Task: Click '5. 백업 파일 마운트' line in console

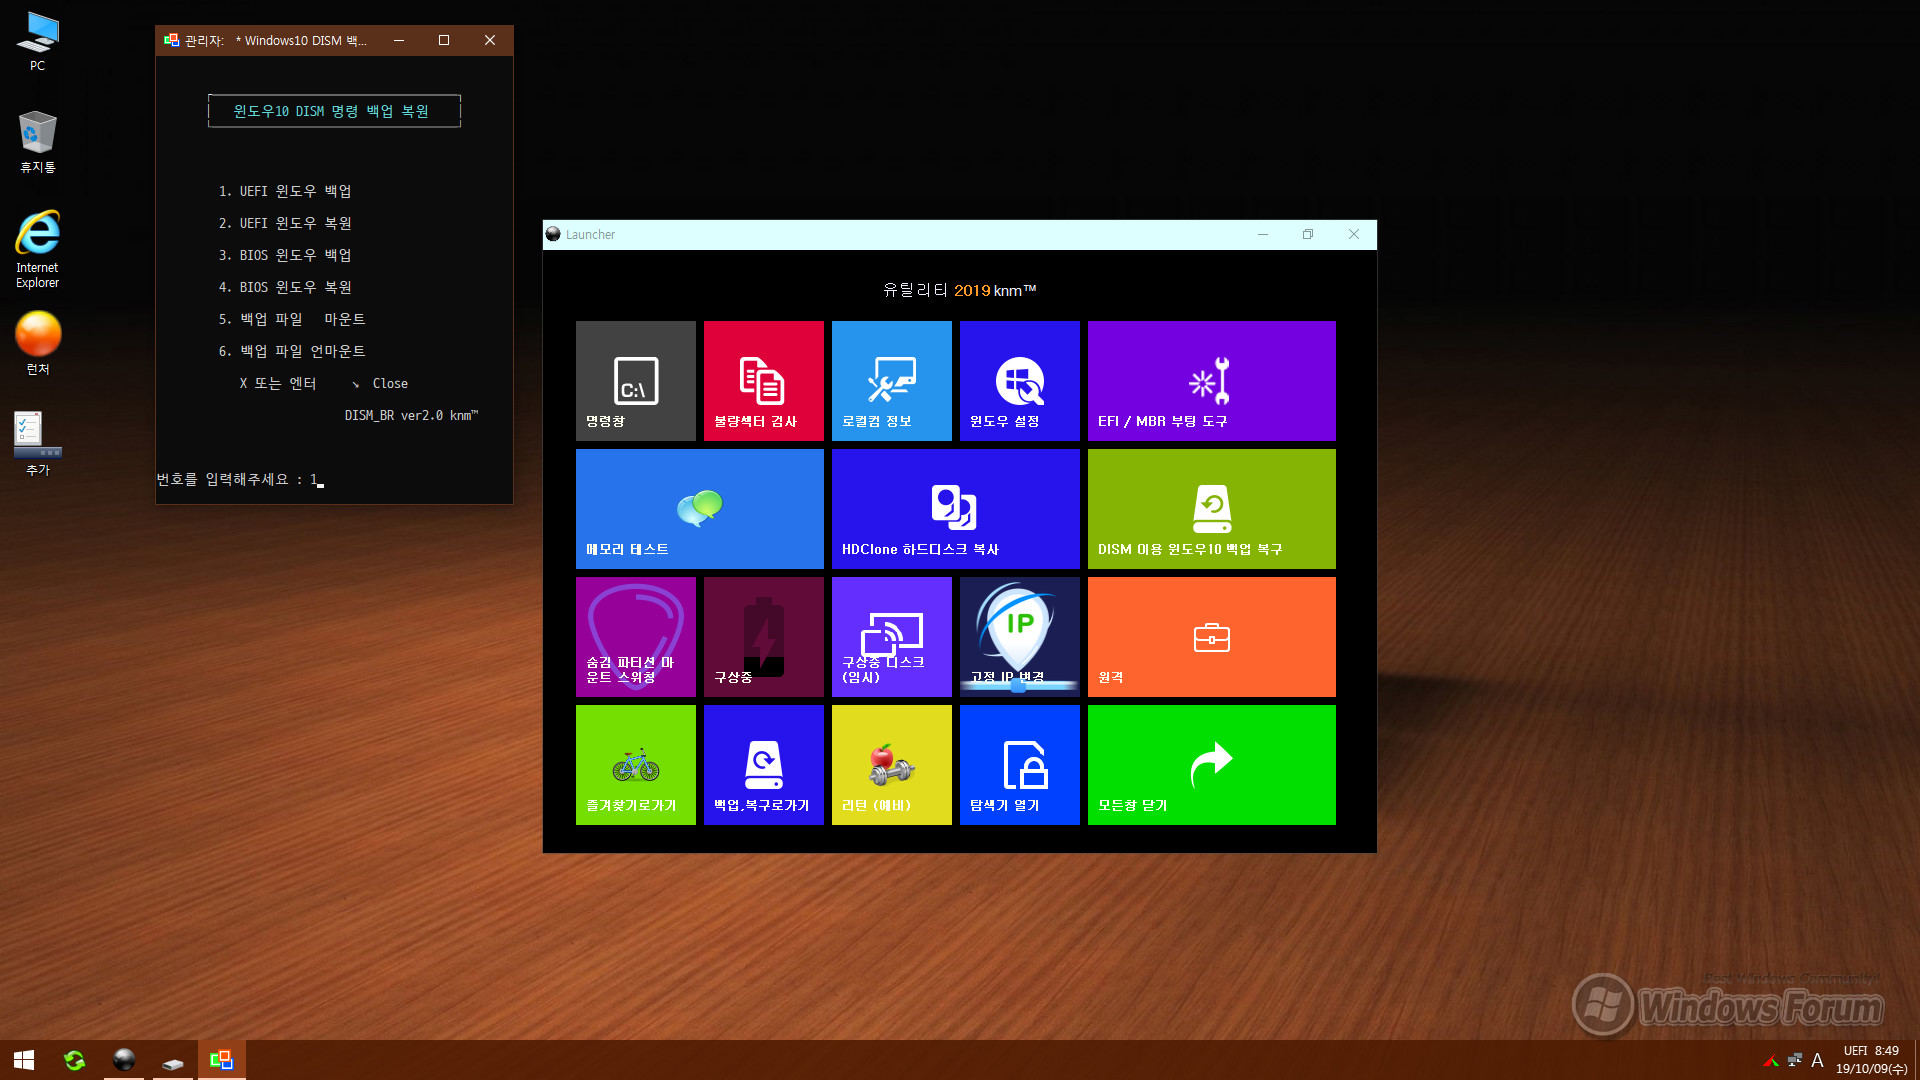Action: 292,319
